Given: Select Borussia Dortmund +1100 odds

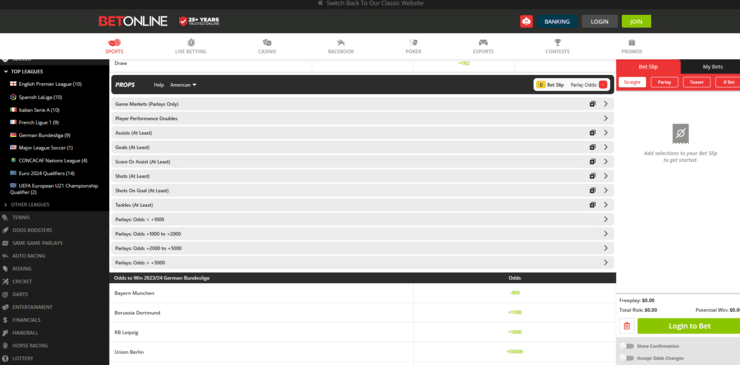Looking at the screenshot, I should (x=514, y=313).
